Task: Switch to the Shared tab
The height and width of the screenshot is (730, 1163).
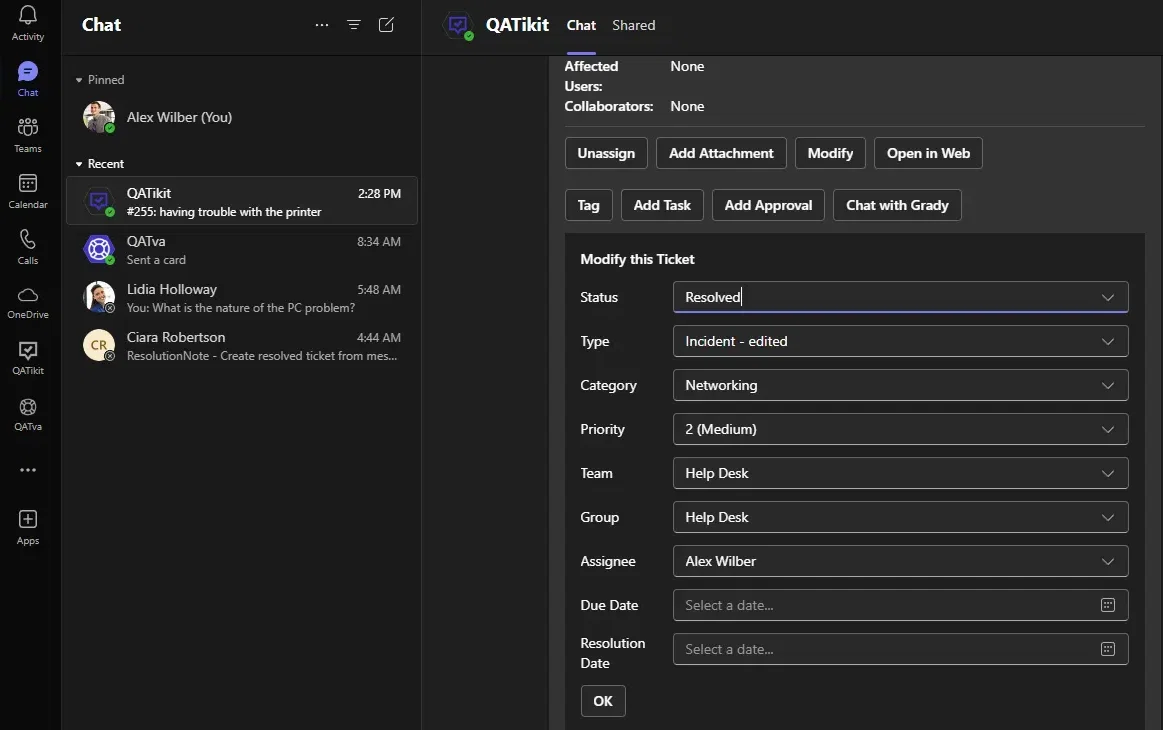Action: [633, 25]
